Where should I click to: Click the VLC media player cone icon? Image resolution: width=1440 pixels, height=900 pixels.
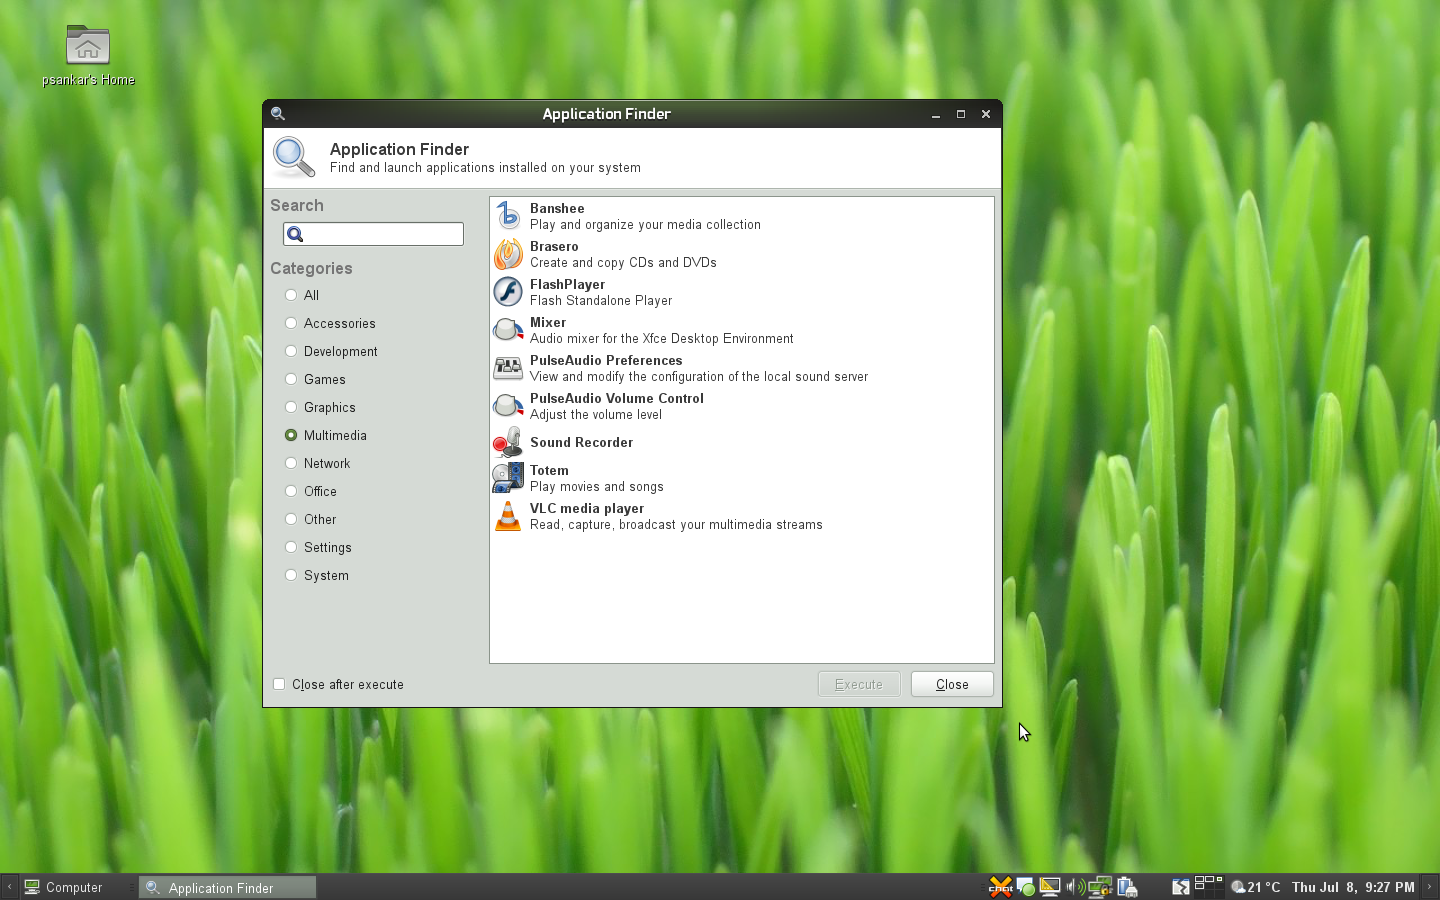507,516
